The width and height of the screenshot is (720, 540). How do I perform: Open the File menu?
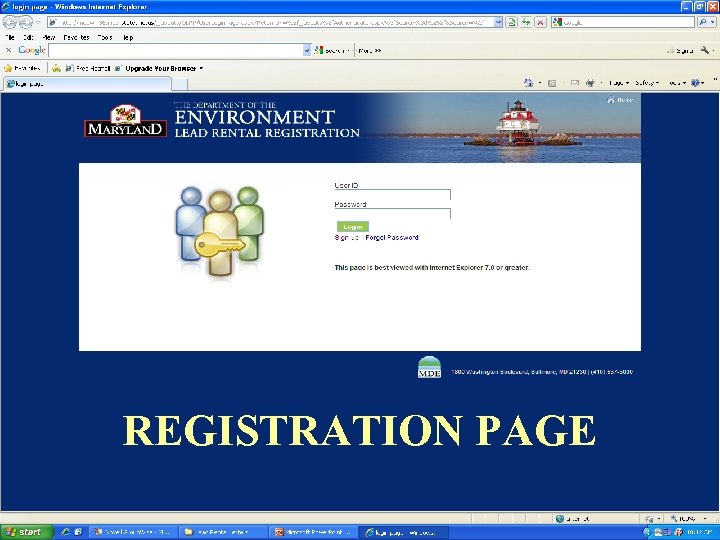pyautogui.click(x=10, y=37)
